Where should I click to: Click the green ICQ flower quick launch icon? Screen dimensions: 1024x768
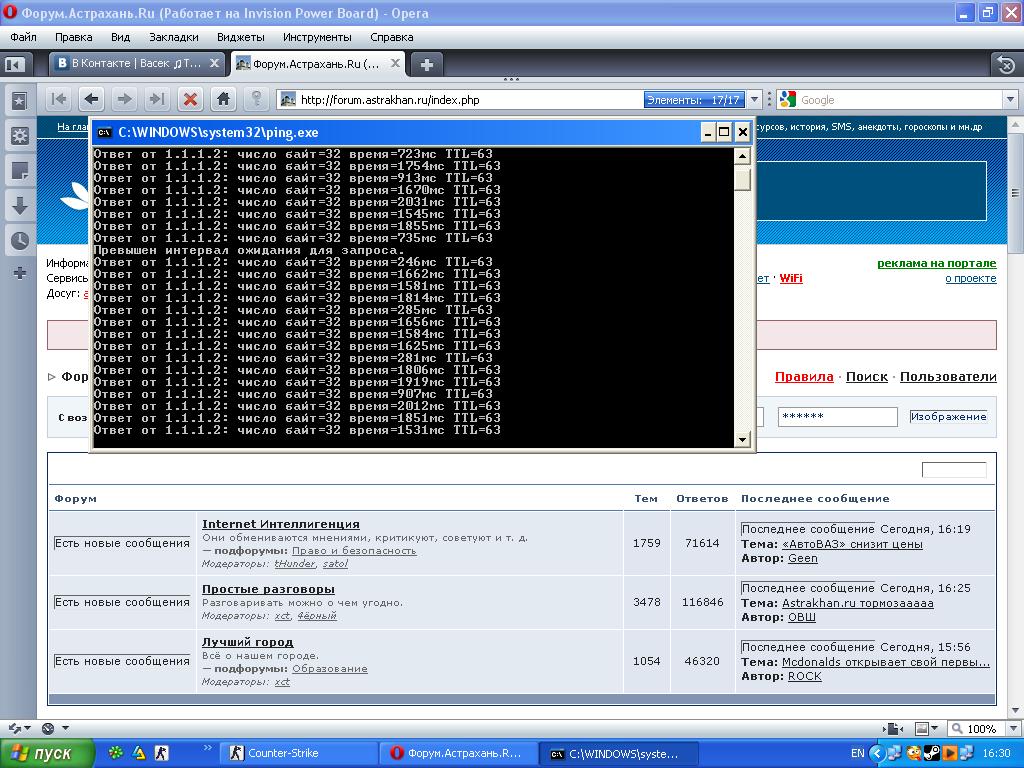click(x=116, y=753)
